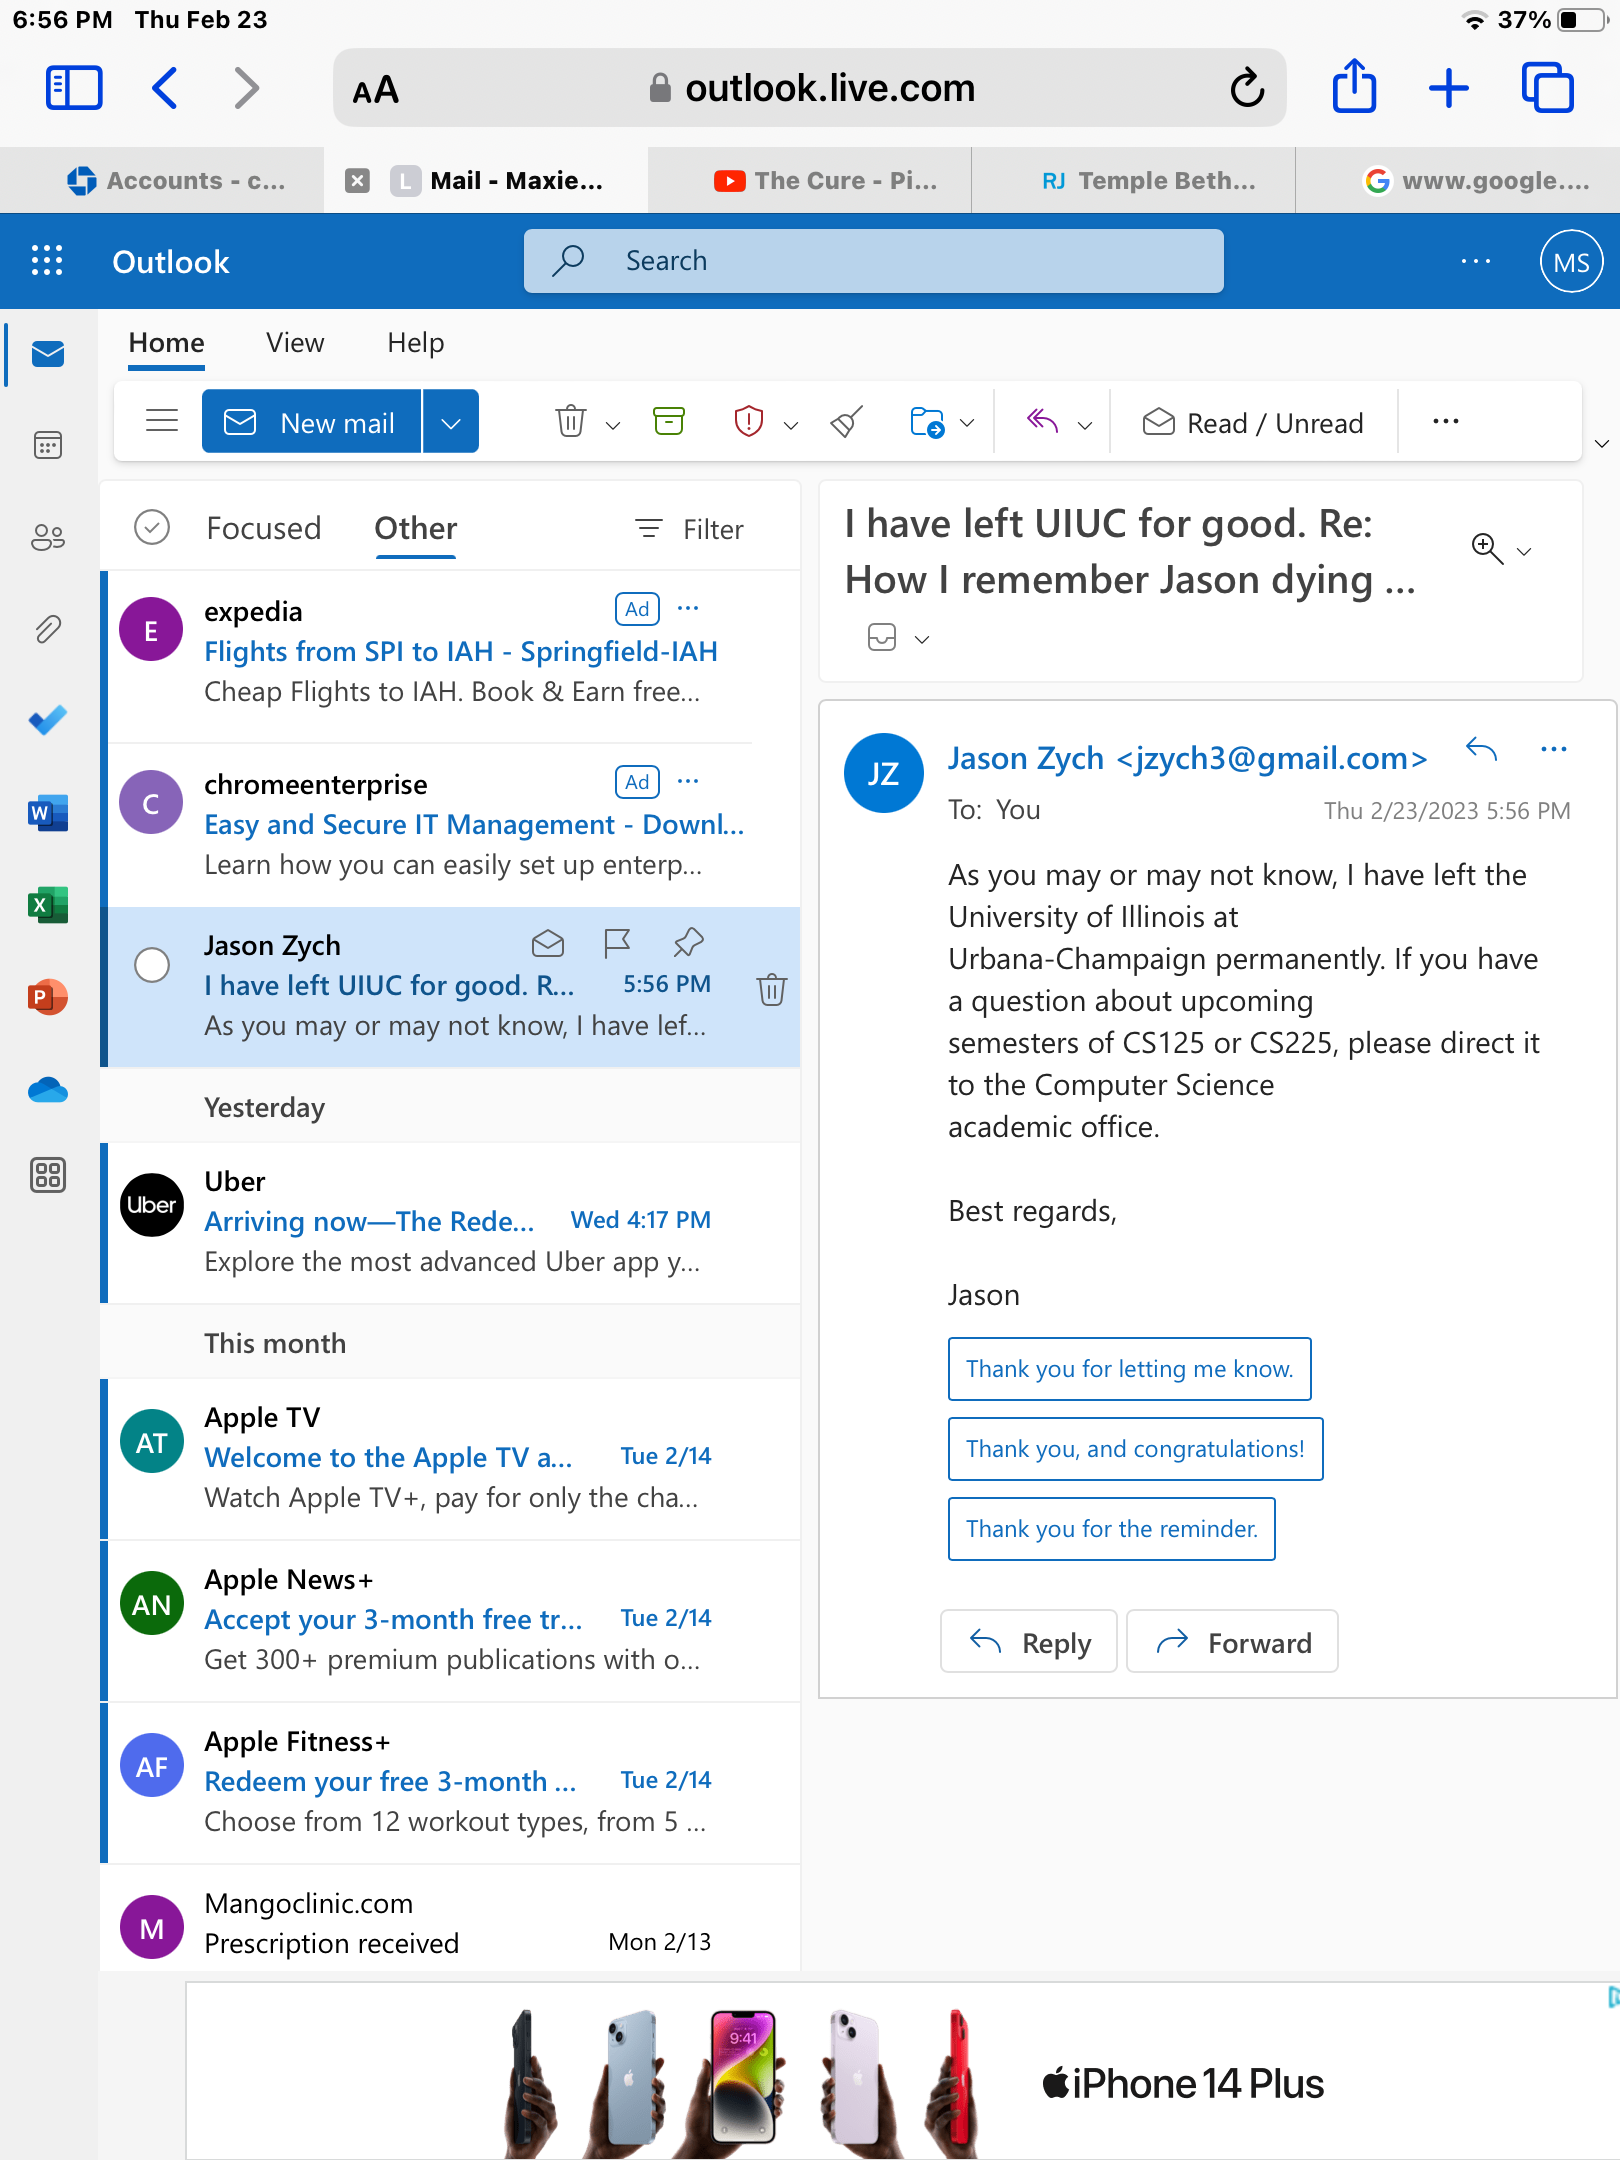Select the Jason Zych message circle

(152, 965)
